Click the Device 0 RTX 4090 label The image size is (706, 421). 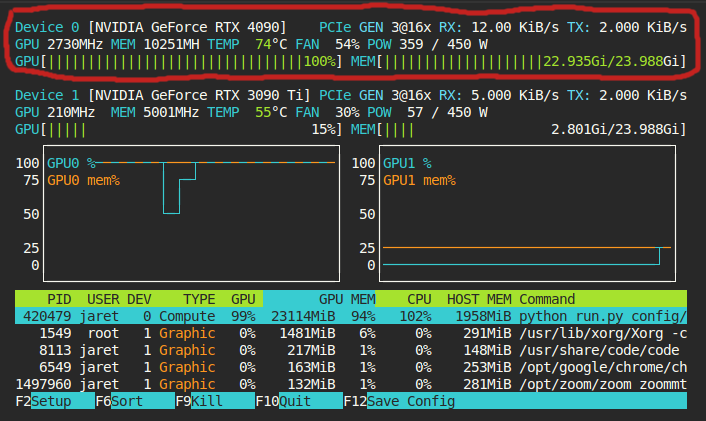point(151,27)
